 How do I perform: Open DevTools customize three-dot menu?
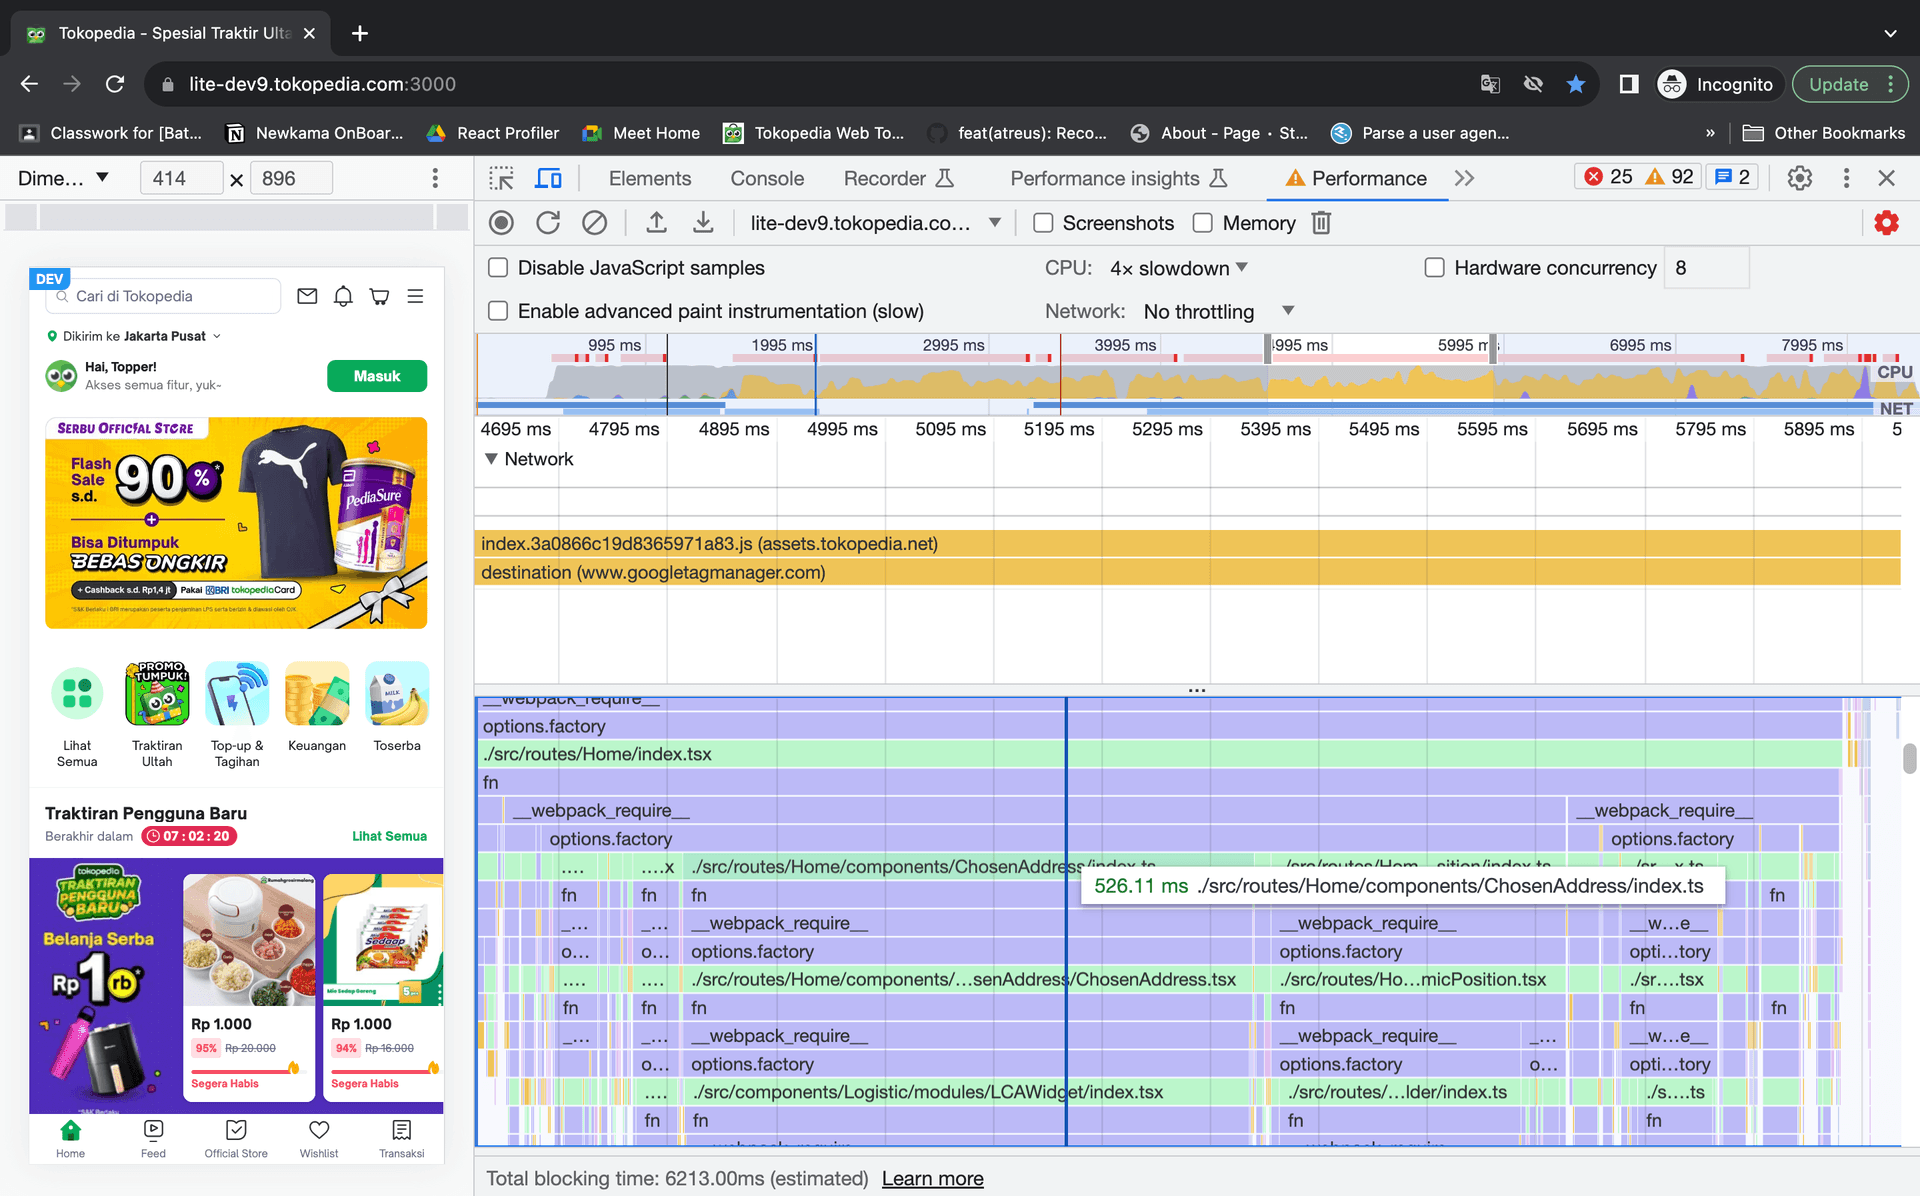1846,178
